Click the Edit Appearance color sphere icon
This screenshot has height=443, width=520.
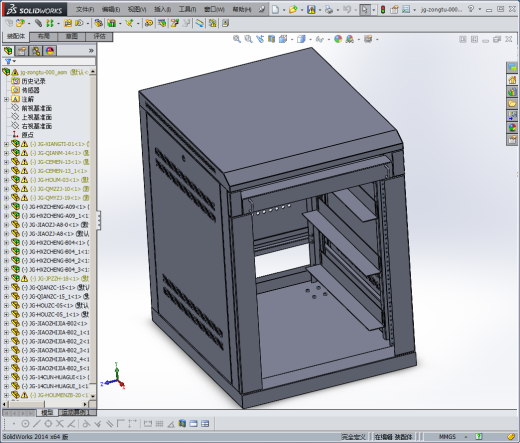338,39
